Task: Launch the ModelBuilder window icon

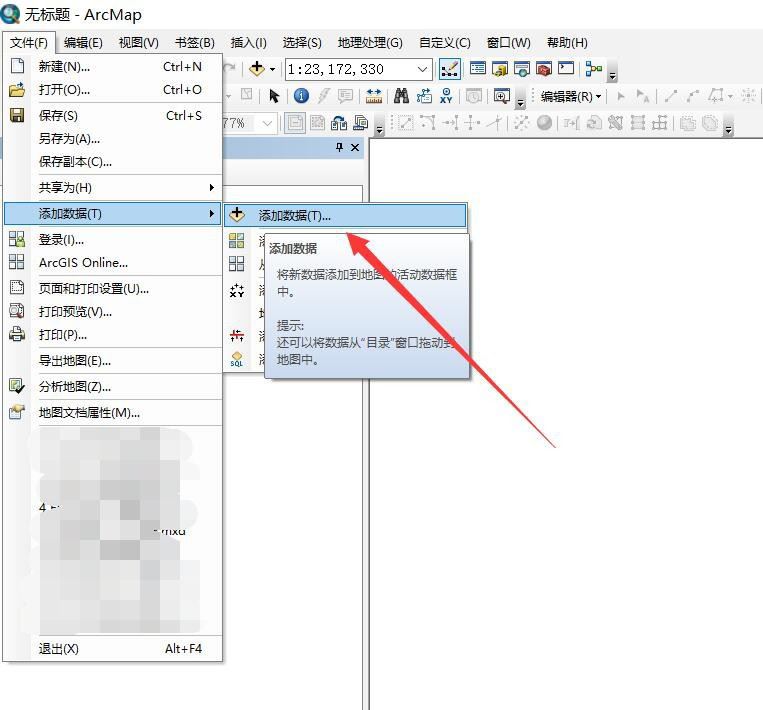Action: (x=593, y=69)
